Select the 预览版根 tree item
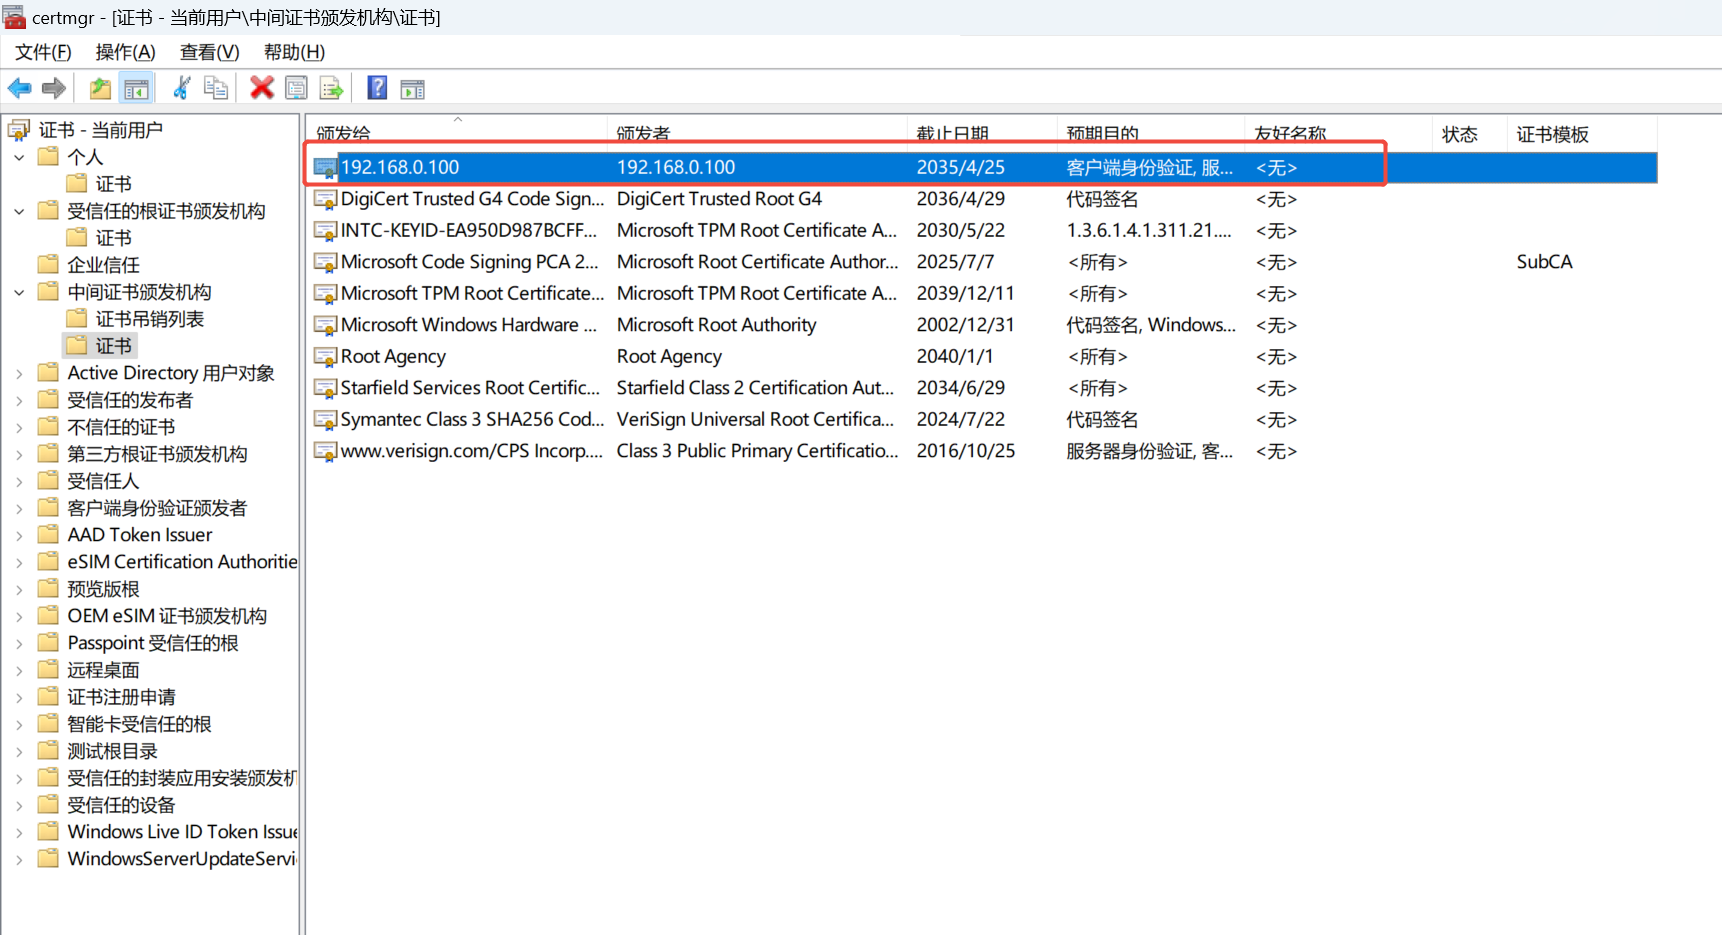Image resolution: width=1722 pixels, height=935 pixels. point(103,589)
